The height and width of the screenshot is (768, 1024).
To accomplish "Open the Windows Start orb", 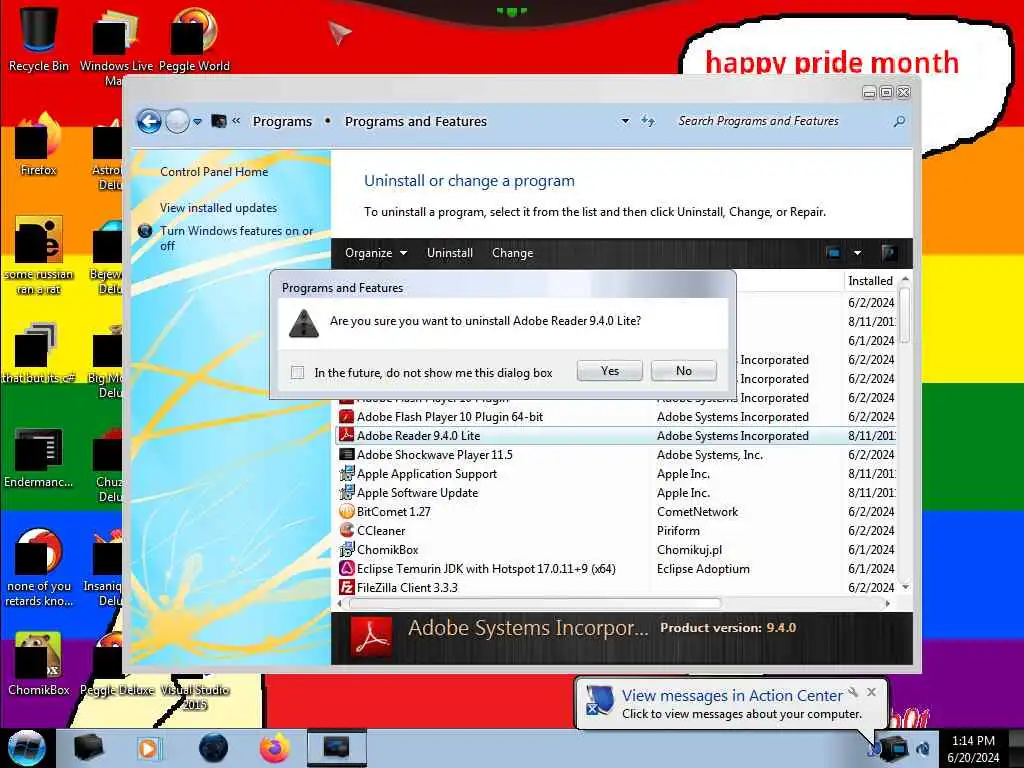I will click(x=27, y=748).
